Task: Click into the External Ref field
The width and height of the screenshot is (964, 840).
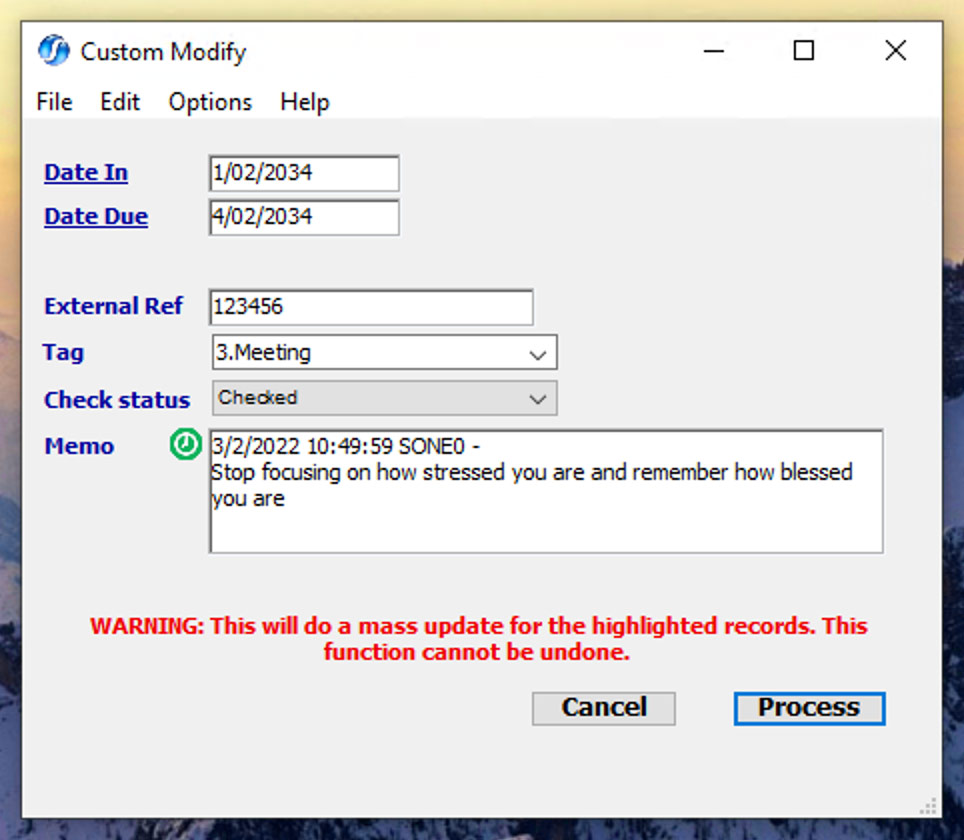Action: 371,307
